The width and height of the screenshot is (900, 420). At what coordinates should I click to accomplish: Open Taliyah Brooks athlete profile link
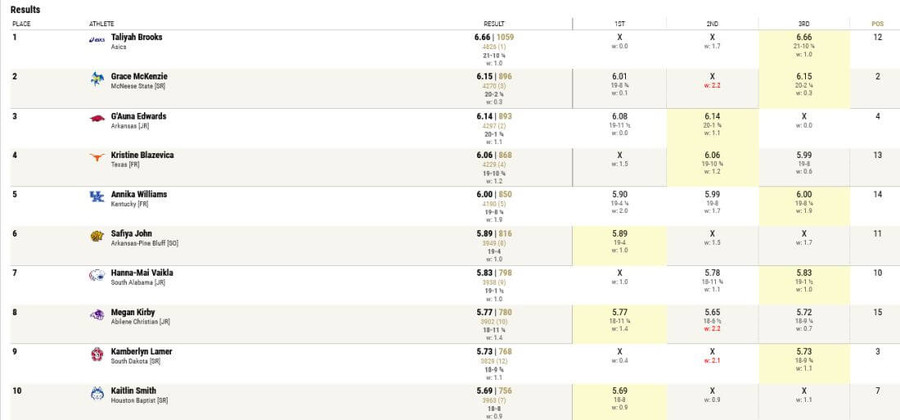point(137,37)
